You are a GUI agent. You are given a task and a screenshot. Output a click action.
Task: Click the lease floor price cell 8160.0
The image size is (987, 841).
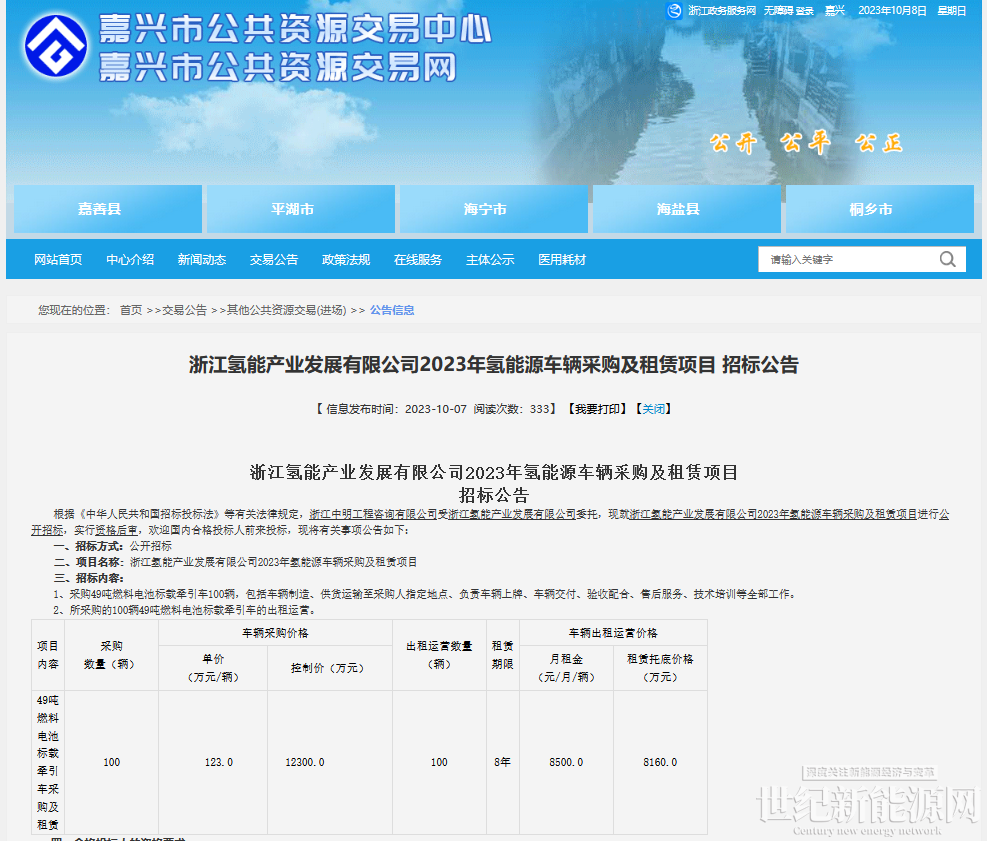click(x=660, y=762)
